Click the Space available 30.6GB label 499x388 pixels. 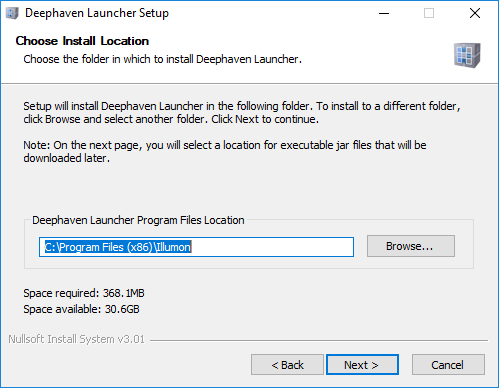(81, 309)
